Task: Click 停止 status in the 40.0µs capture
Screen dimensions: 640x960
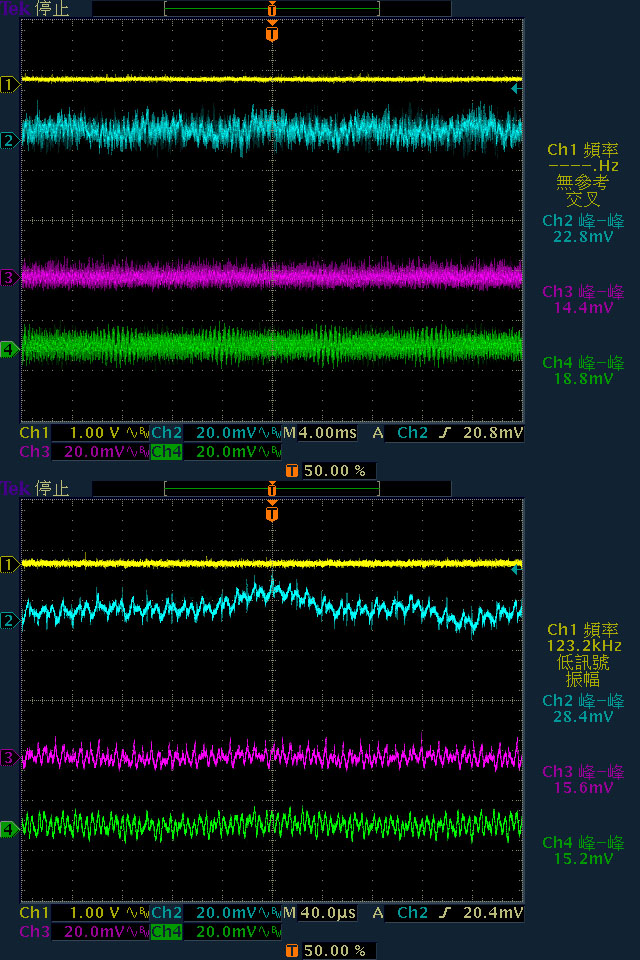Action: point(53,489)
